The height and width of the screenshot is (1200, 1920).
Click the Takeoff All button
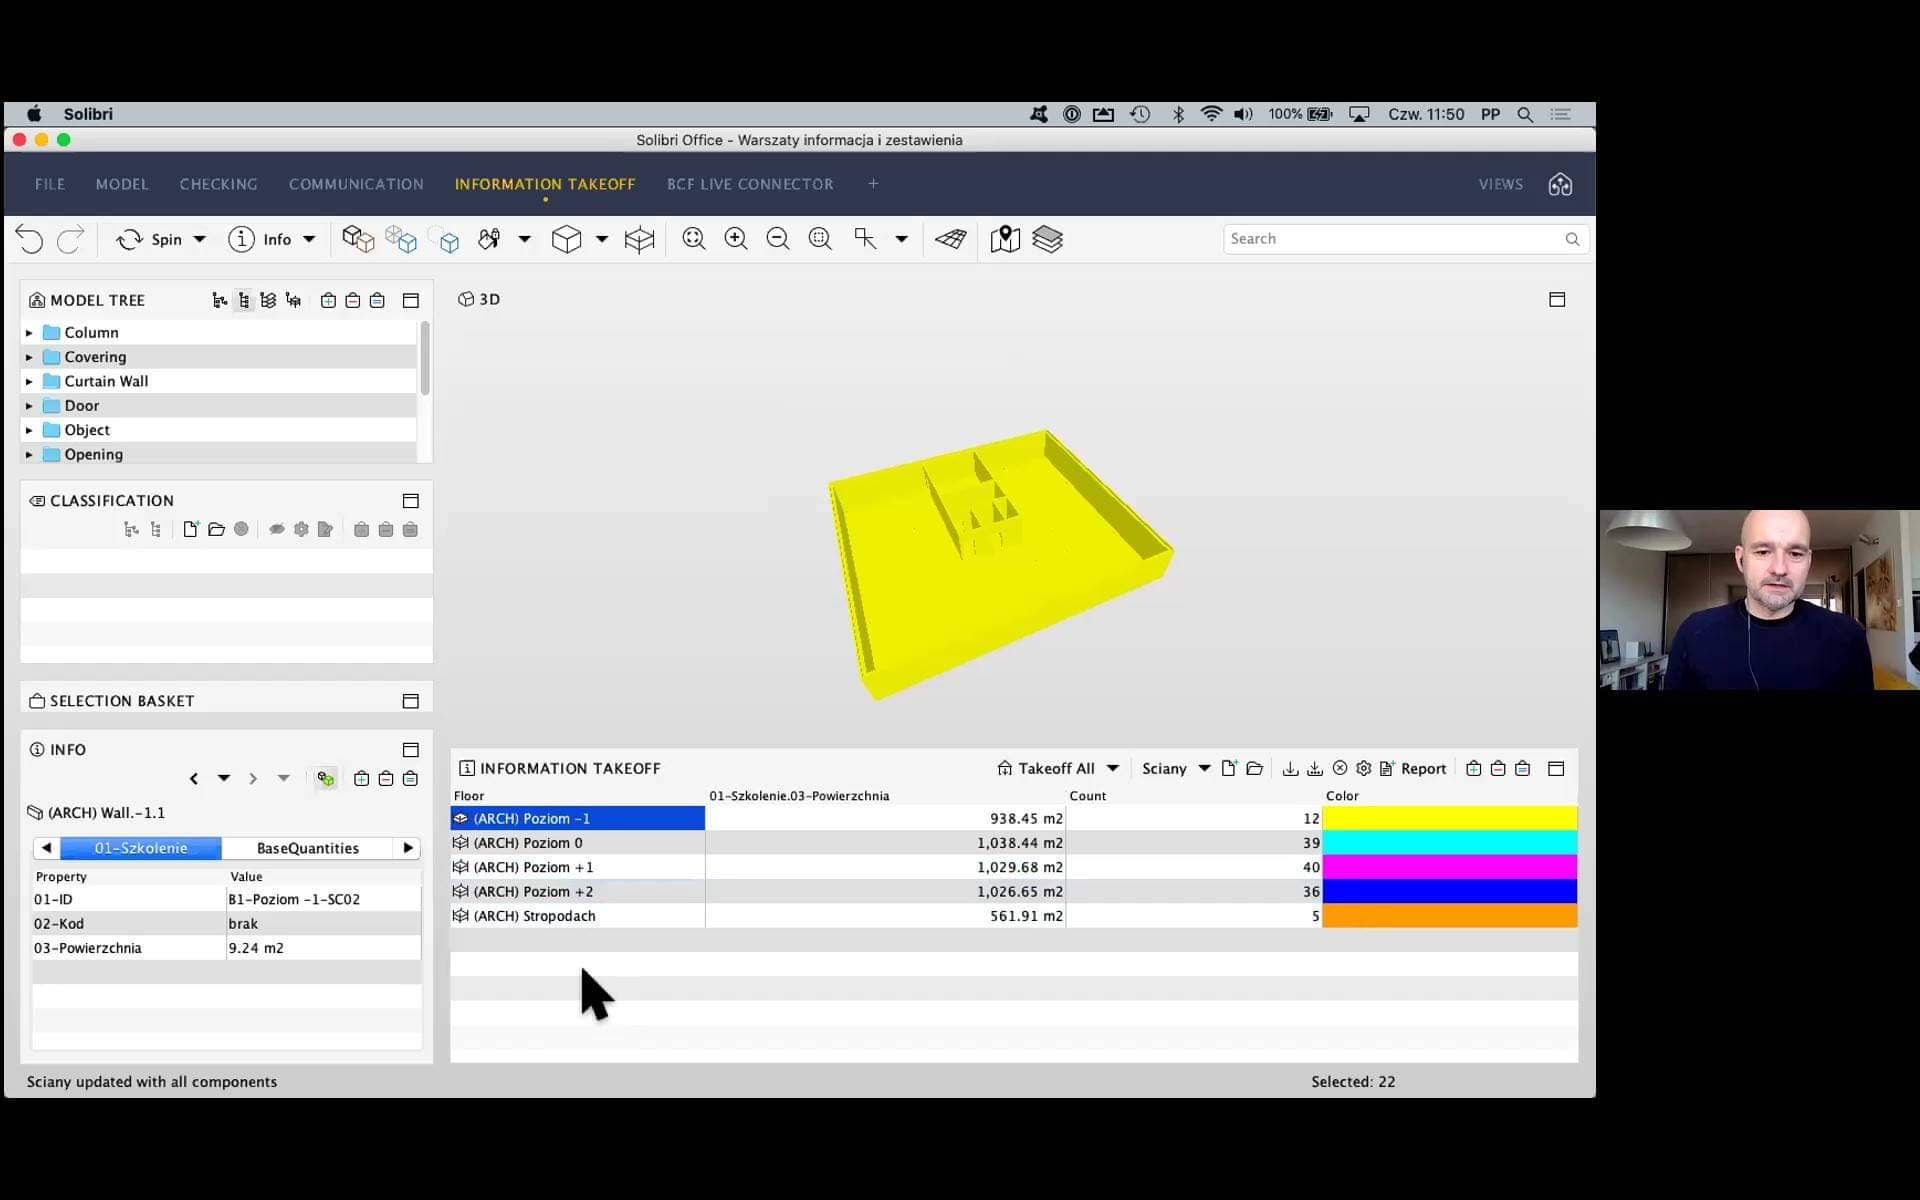coord(1046,768)
